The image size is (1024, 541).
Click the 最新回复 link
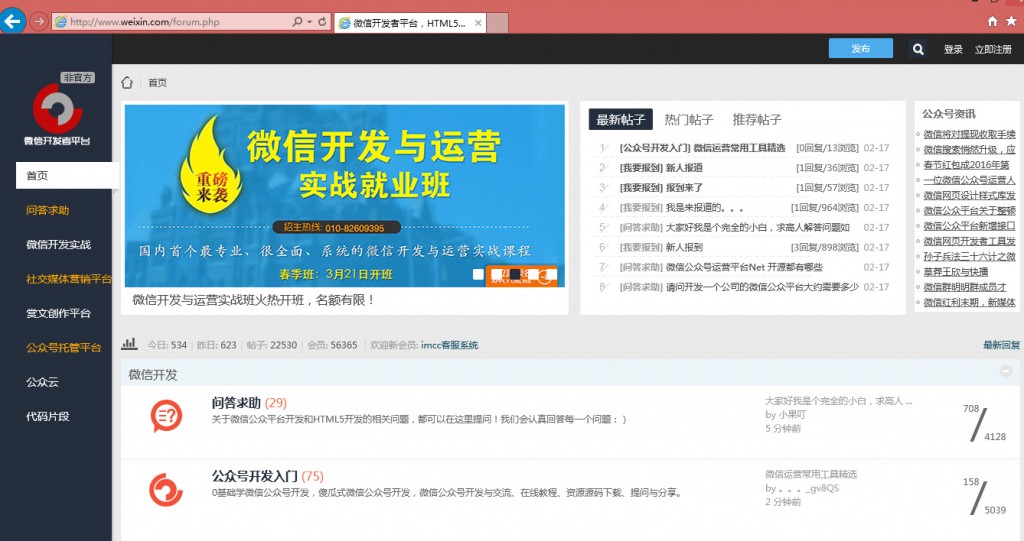point(1001,345)
